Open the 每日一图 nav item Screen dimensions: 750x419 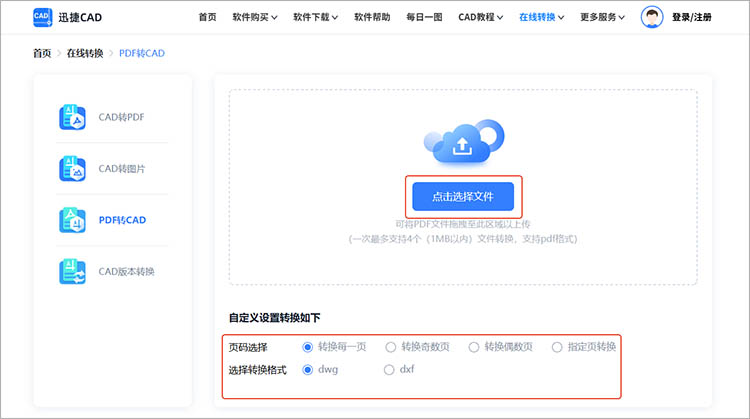(x=424, y=17)
